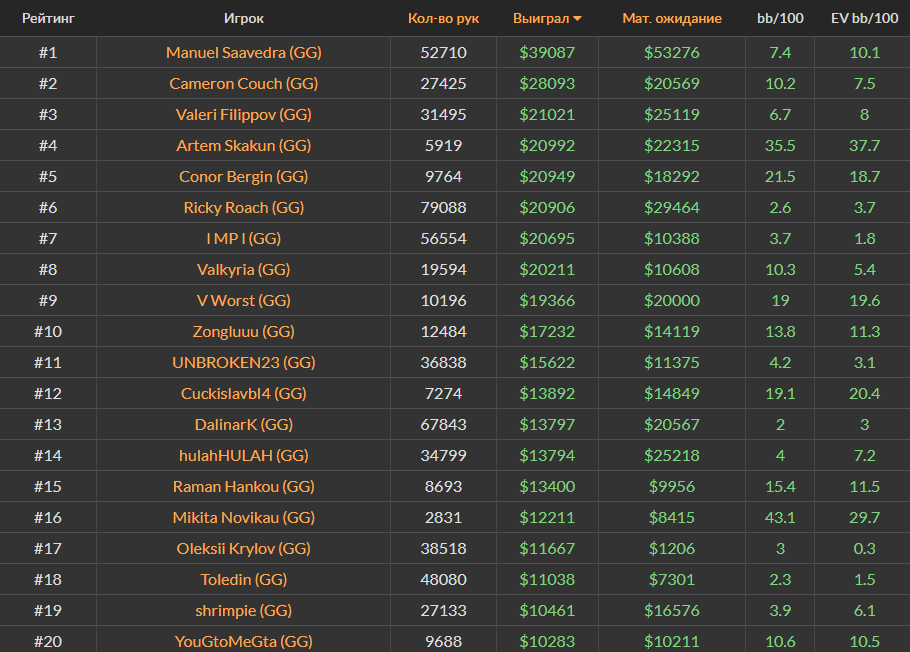
Task: Open Artem Skakun (GG) profile
Action: [x=244, y=145]
